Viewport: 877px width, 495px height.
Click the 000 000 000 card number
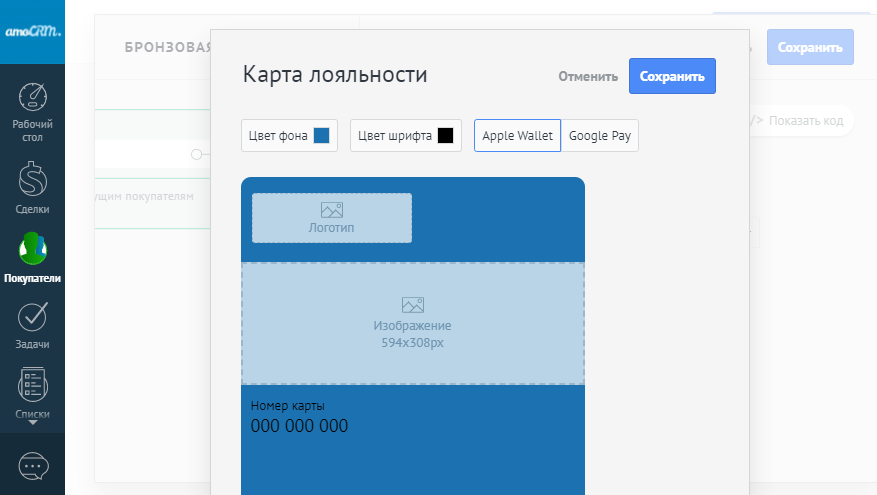(x=299, y=426)
